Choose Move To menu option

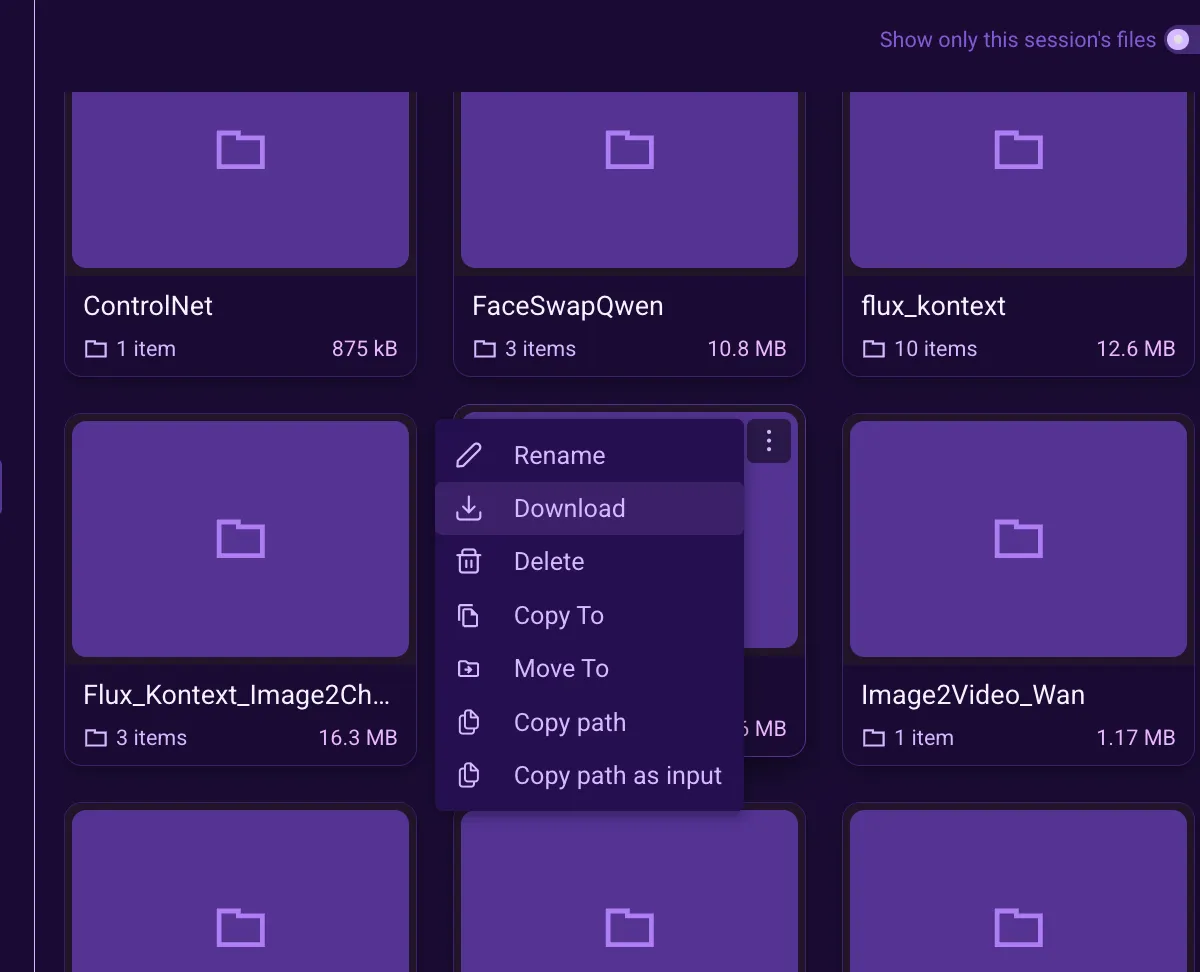[589, 669]
